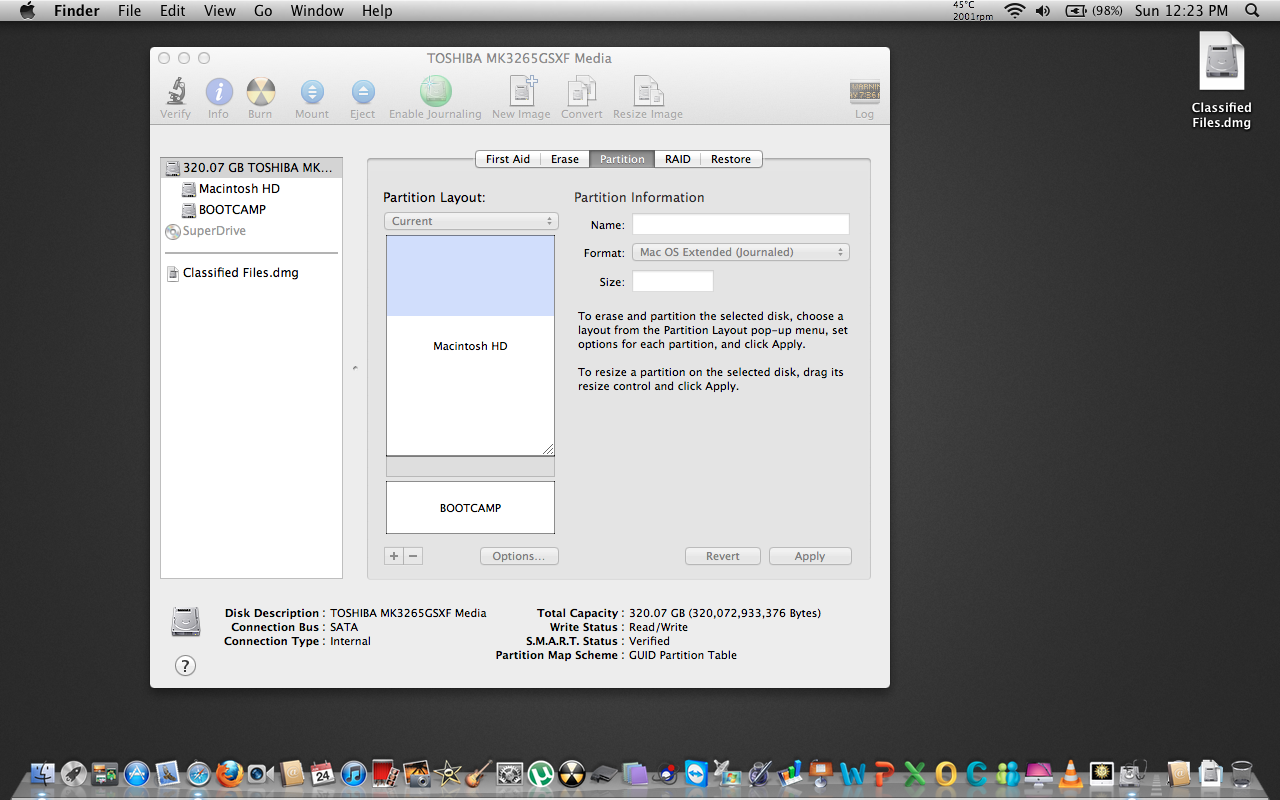Select the Partition tab
Viewport: 1280px width, 800px height.
point(622,159)
